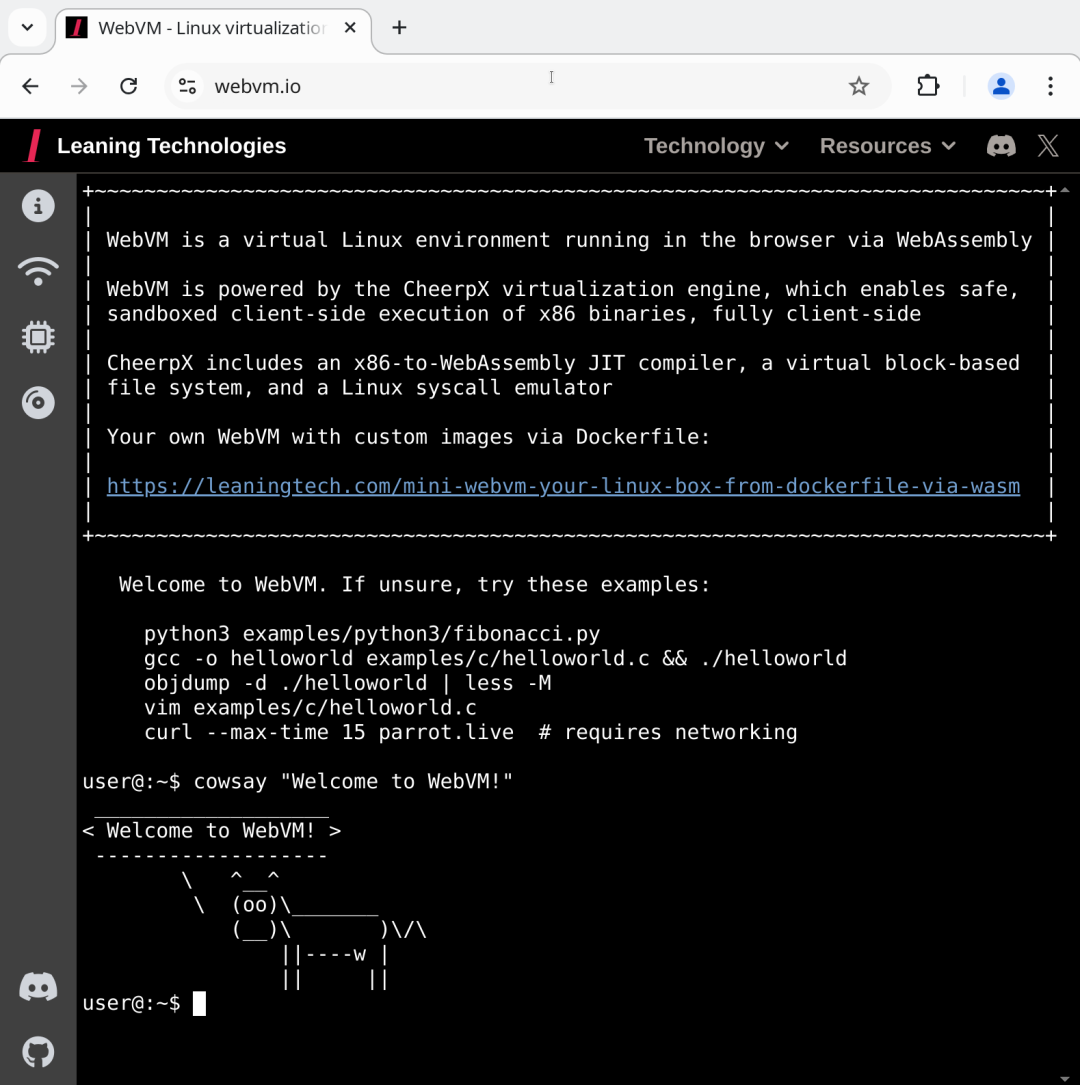This screenshot has height=1085, width=1080.
Task: Click the objdump example command line
Action: click(x=347, y=683)
